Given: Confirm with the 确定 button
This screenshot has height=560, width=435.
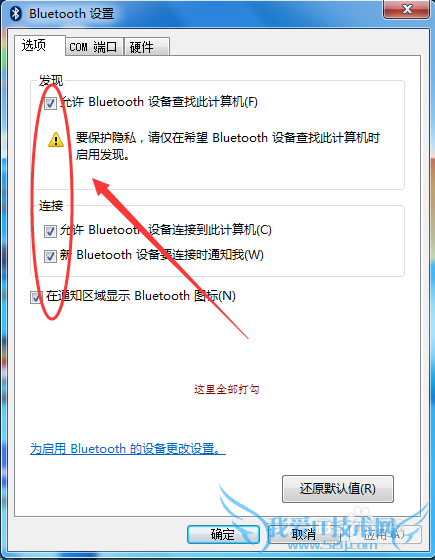Looking at the screenshot, I should point(223,534).
